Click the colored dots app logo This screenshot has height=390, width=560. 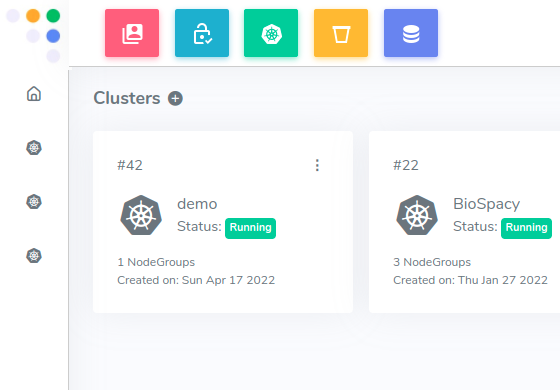point(33,36)
